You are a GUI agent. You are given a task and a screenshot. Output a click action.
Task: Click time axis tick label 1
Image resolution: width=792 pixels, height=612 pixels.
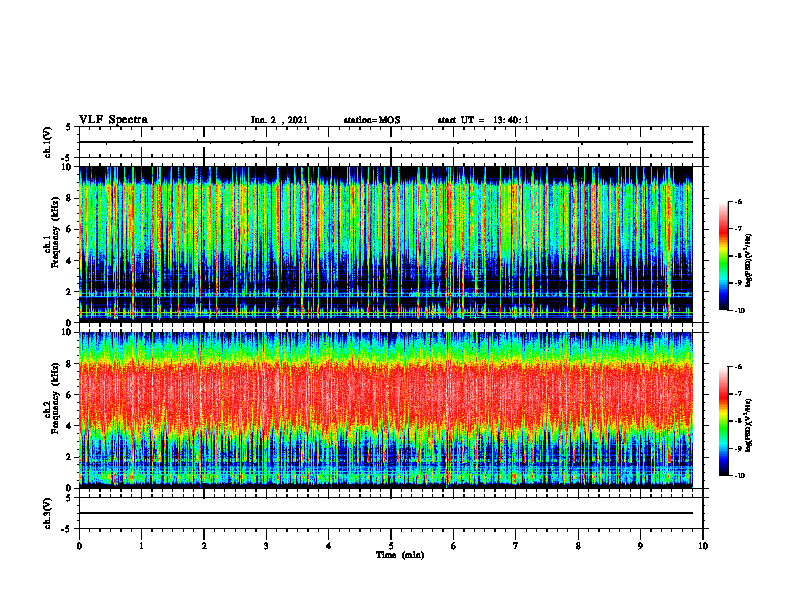click(141, 546)
